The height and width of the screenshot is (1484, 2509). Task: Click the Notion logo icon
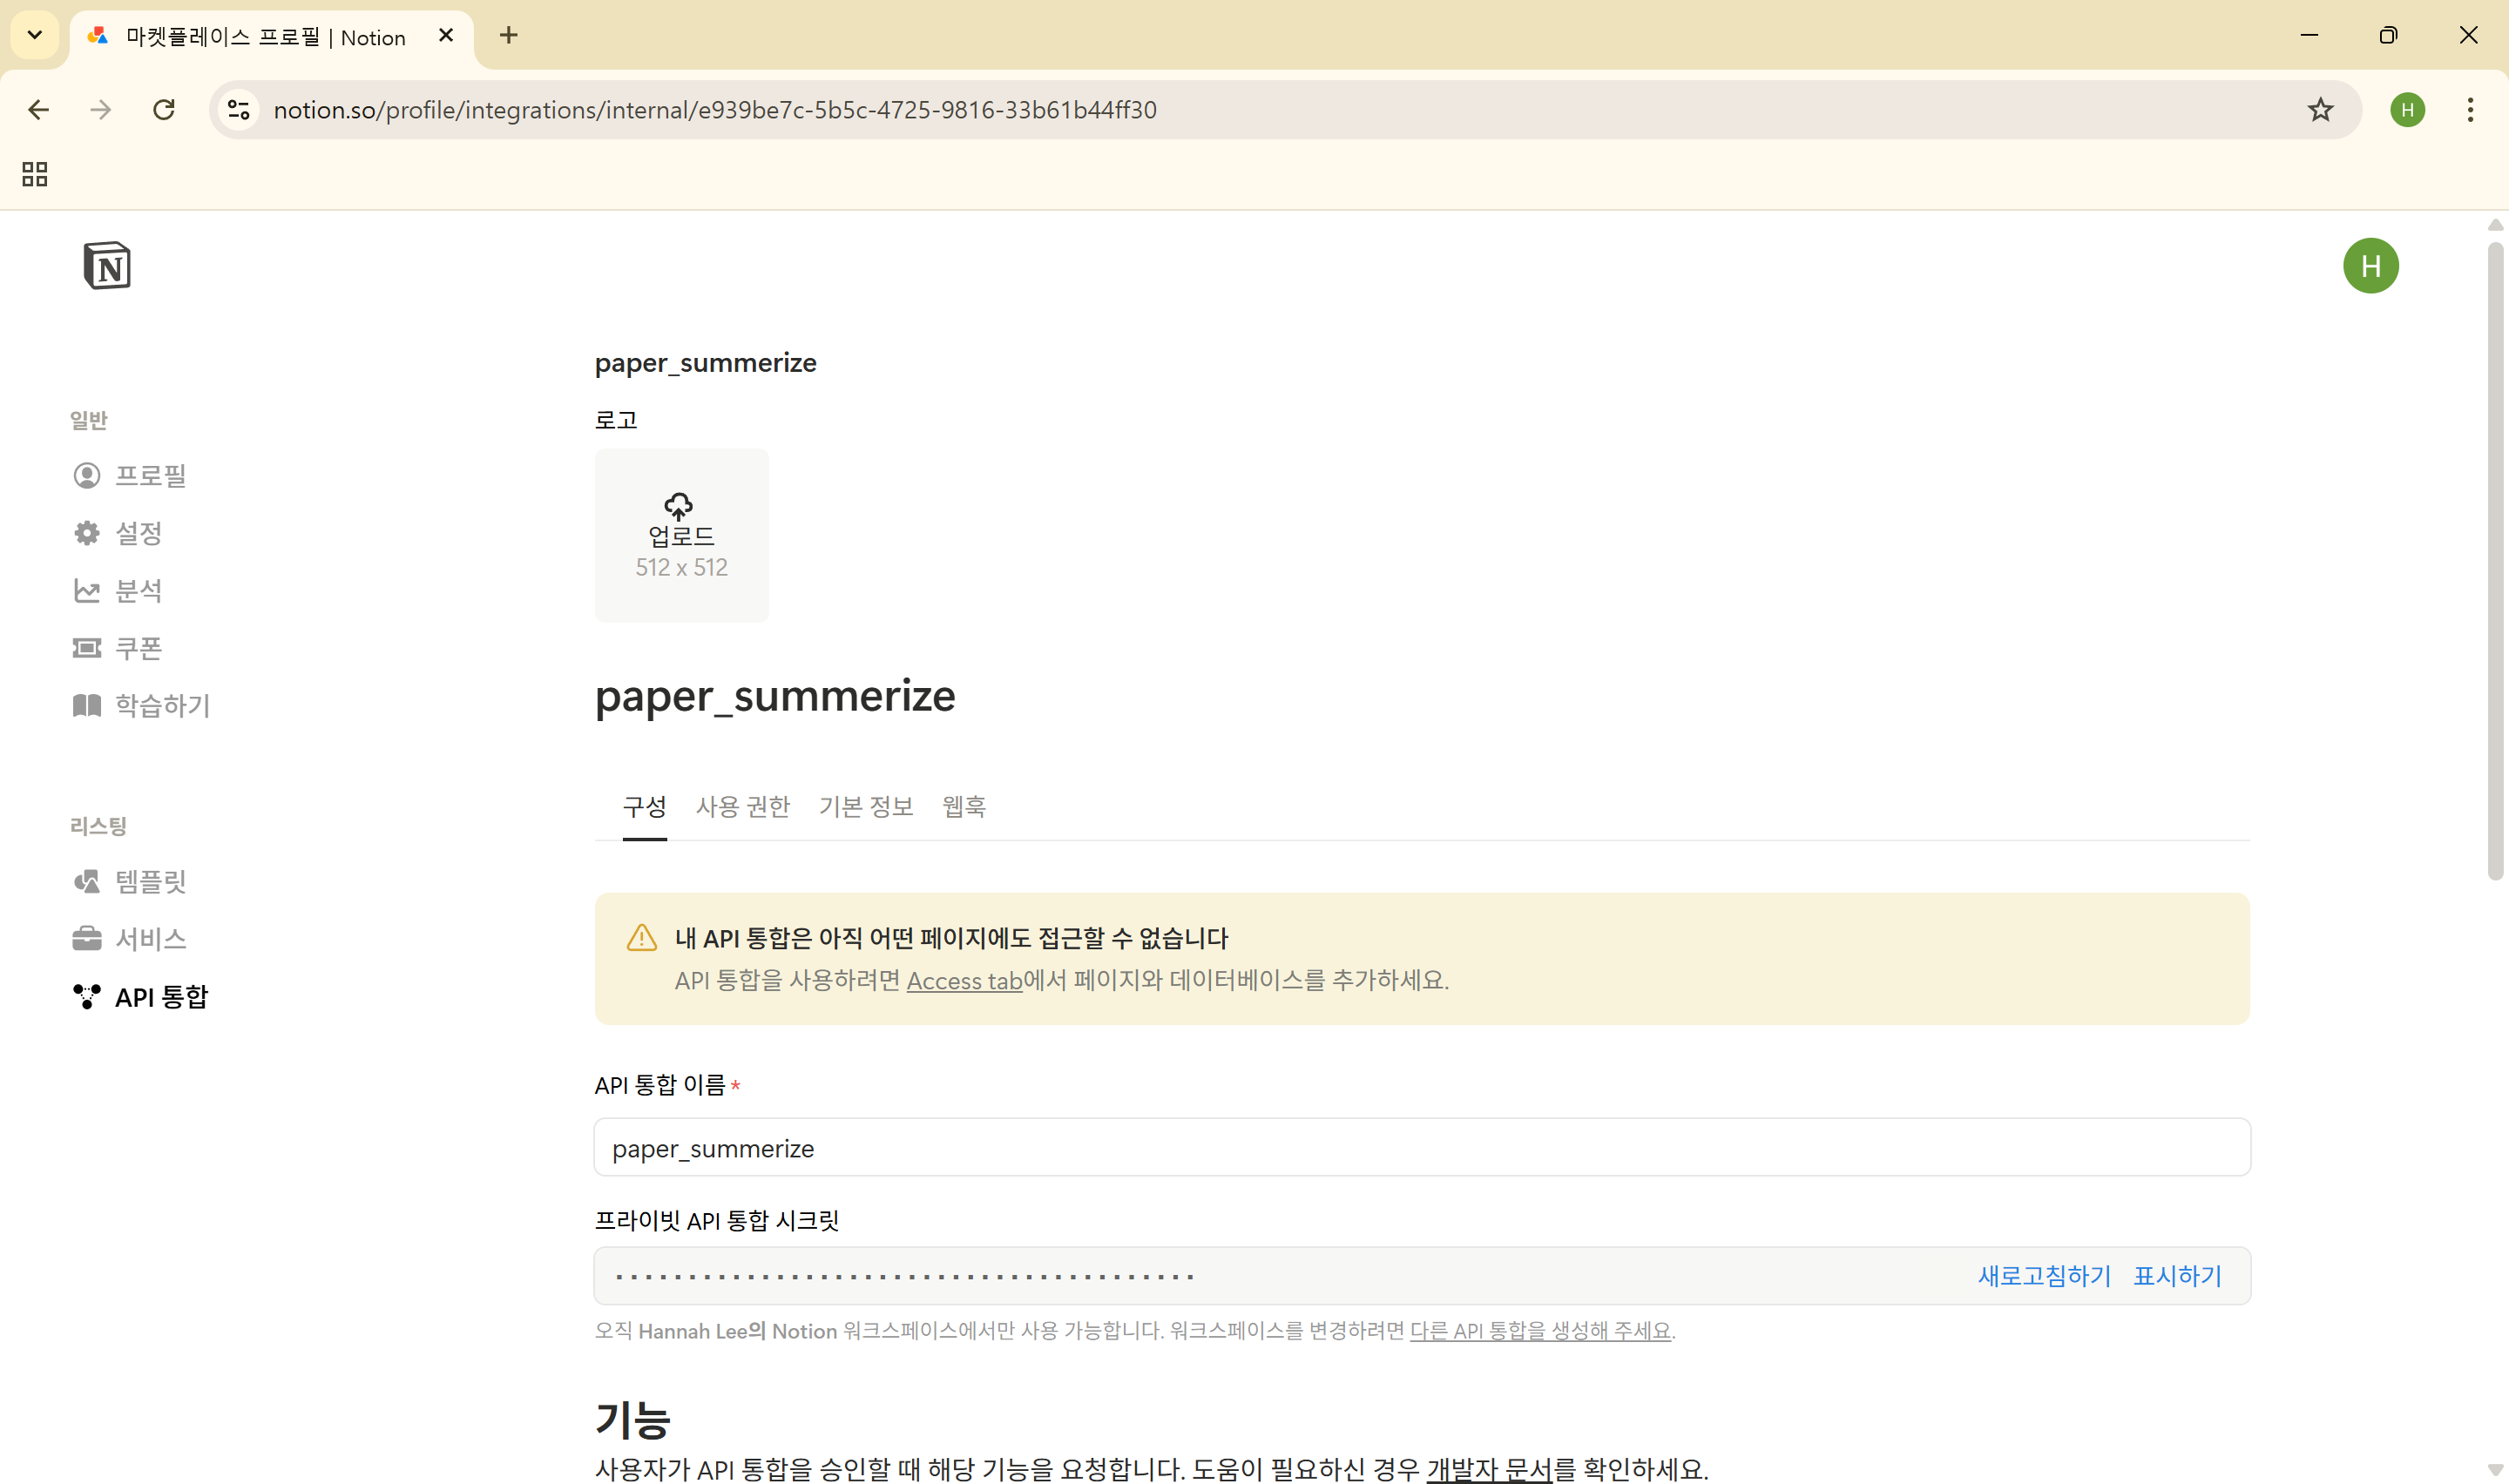pos(107,266)
